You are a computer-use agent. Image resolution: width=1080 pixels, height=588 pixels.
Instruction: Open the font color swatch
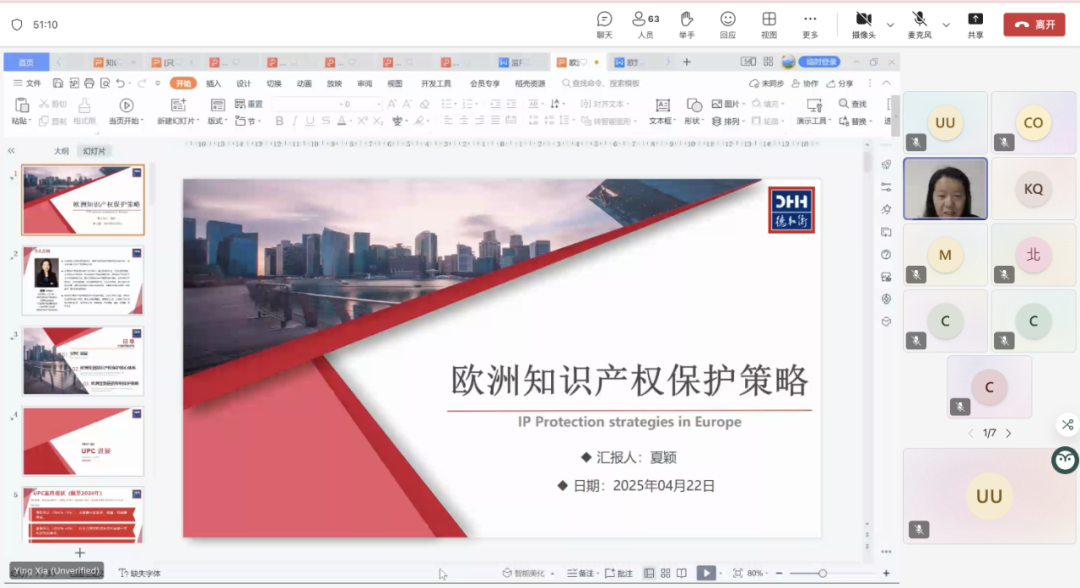[340, 120]
